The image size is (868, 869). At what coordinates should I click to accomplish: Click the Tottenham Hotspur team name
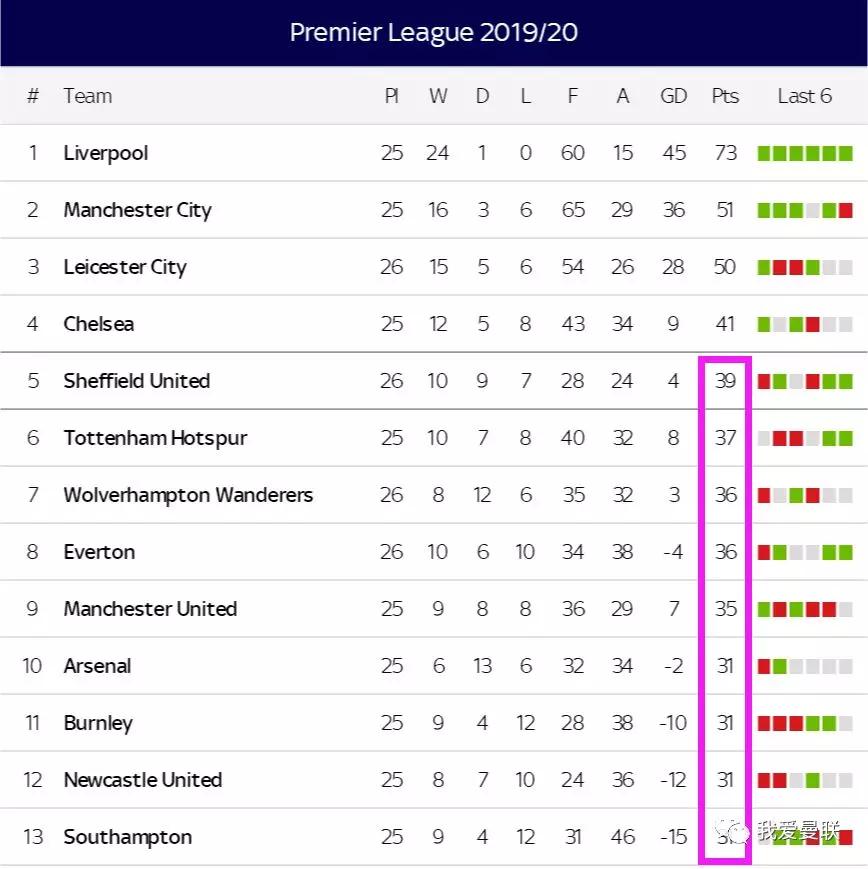(155, 438)
